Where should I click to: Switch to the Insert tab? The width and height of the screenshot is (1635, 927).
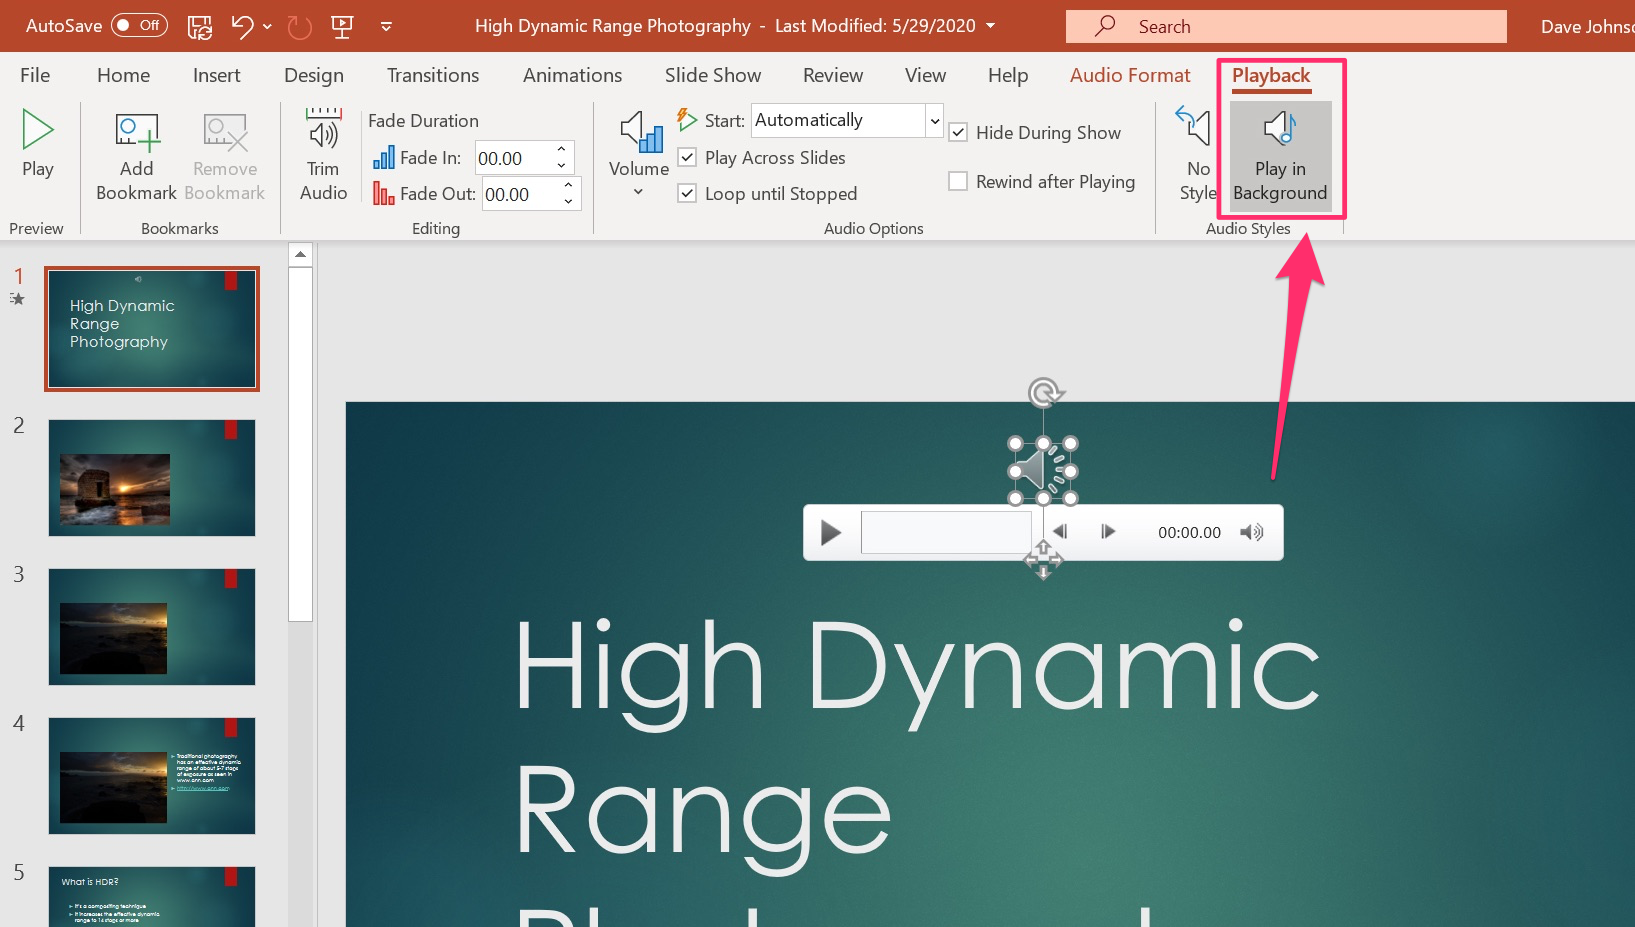coord(216,75)
